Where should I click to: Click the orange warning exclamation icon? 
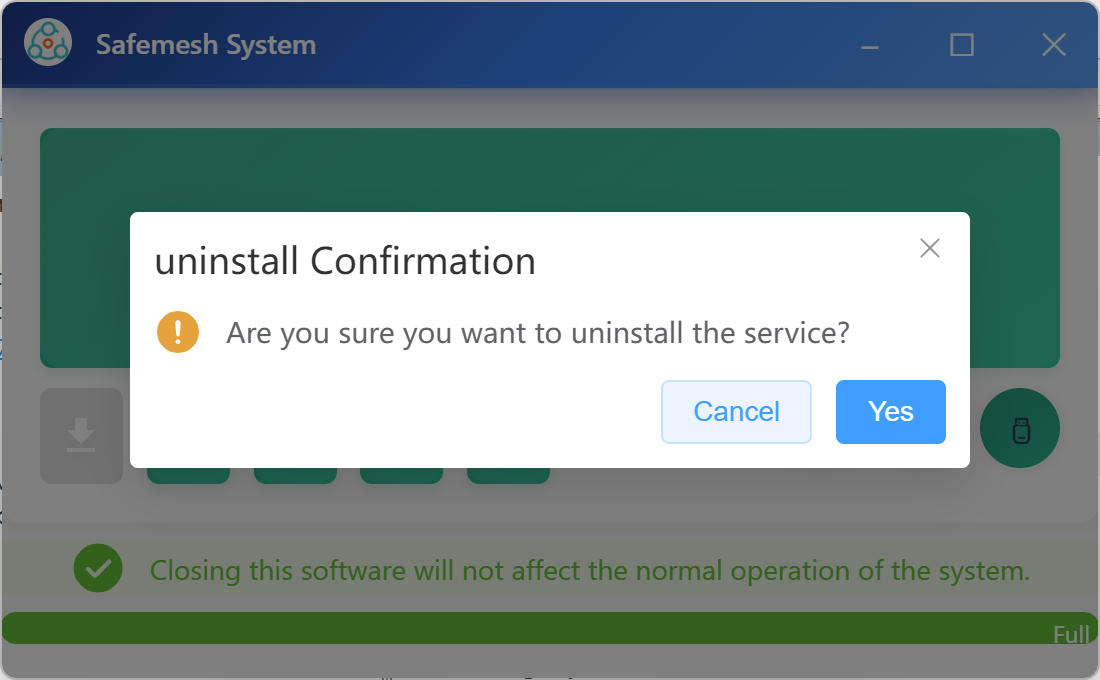click(x=178, y=332)
